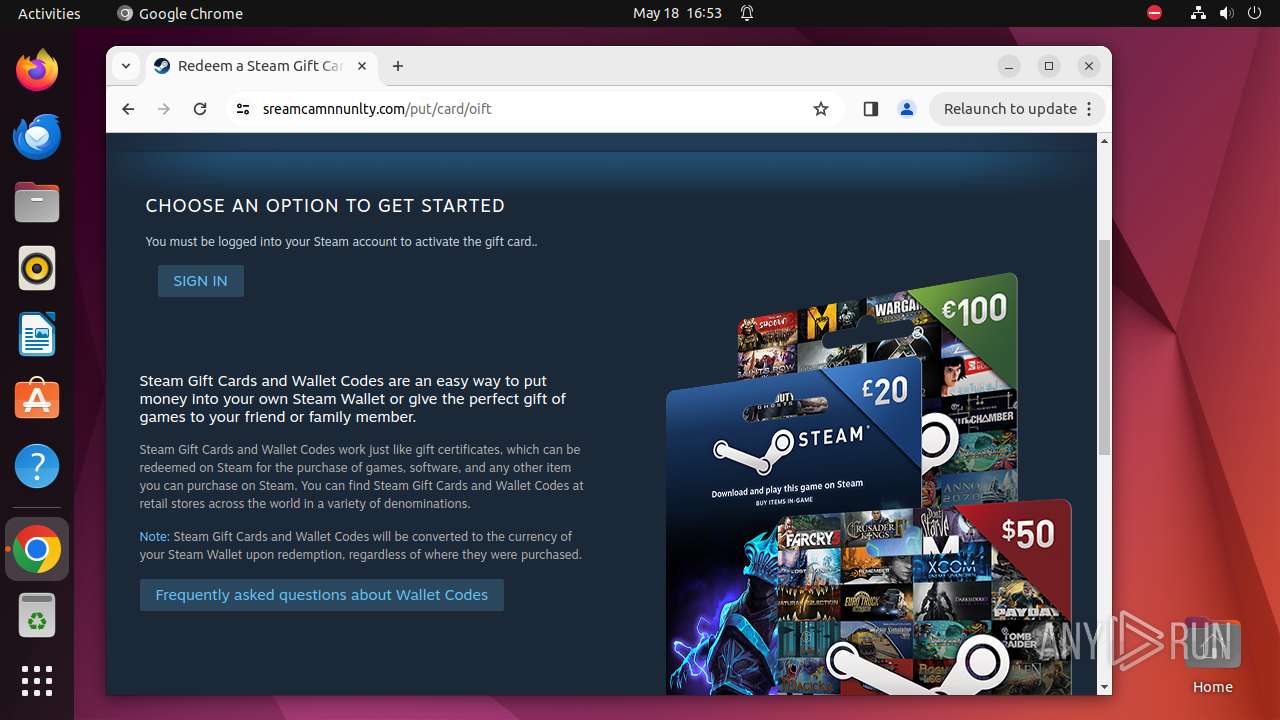Select Google Chrome icon in dock
1280x720 pixels.
(x=37, y=550)
